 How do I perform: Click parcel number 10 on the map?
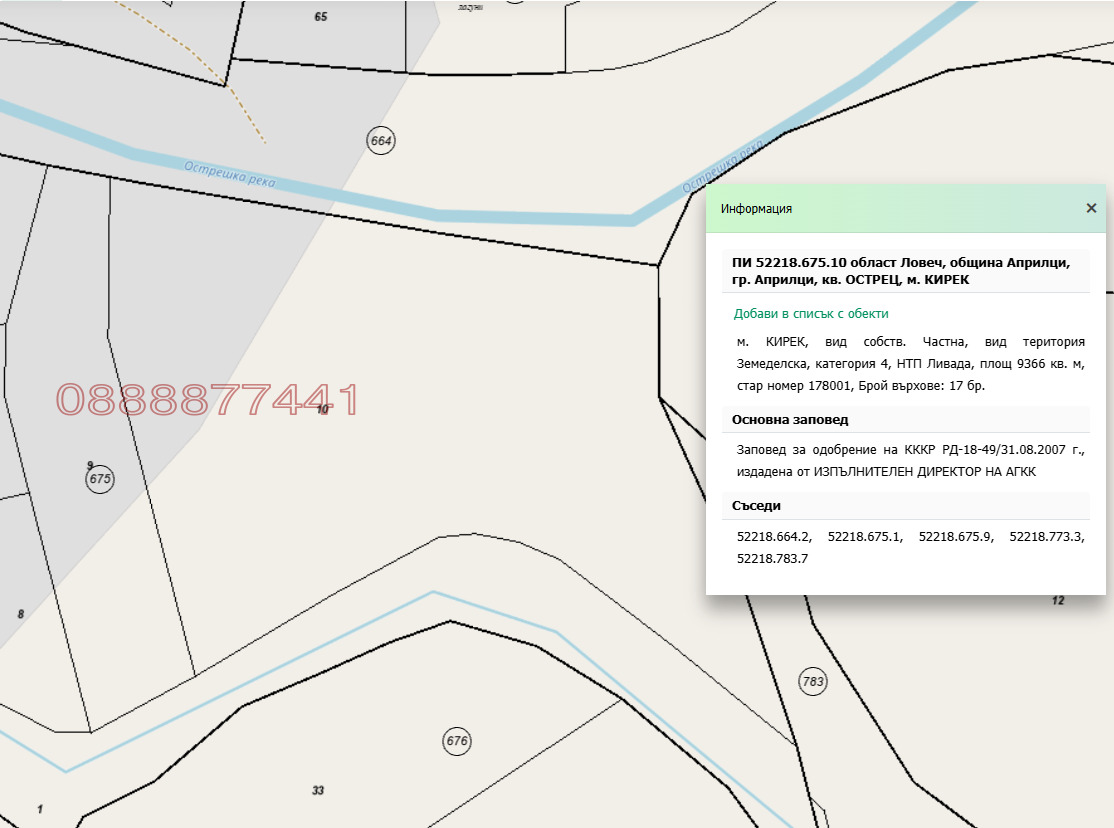click(322, 409)
